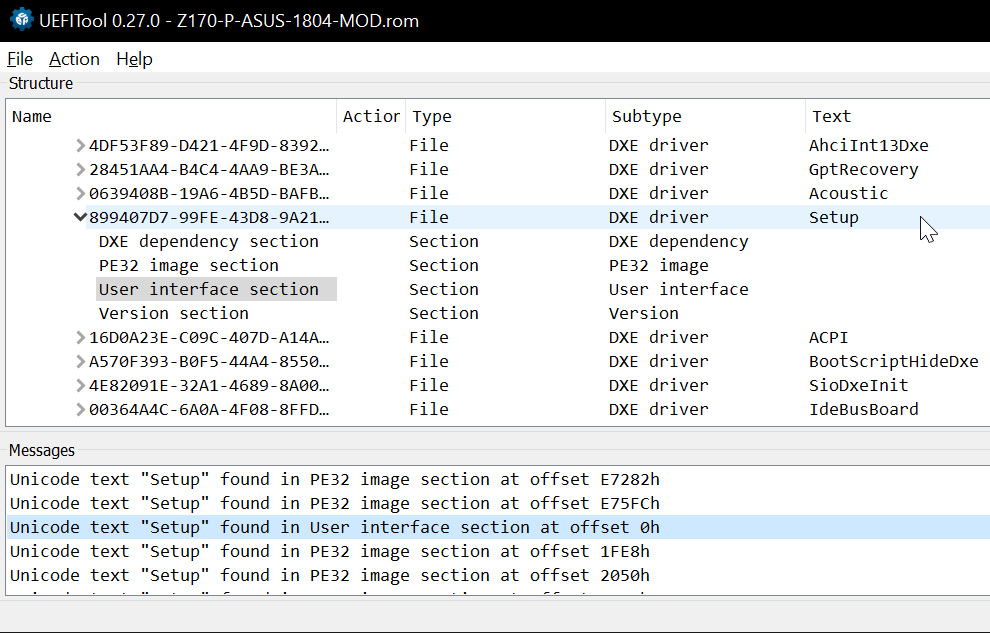This screenshot has height=633, width=990.
Task: Open the File menu
Action: (x=20, y=59)
